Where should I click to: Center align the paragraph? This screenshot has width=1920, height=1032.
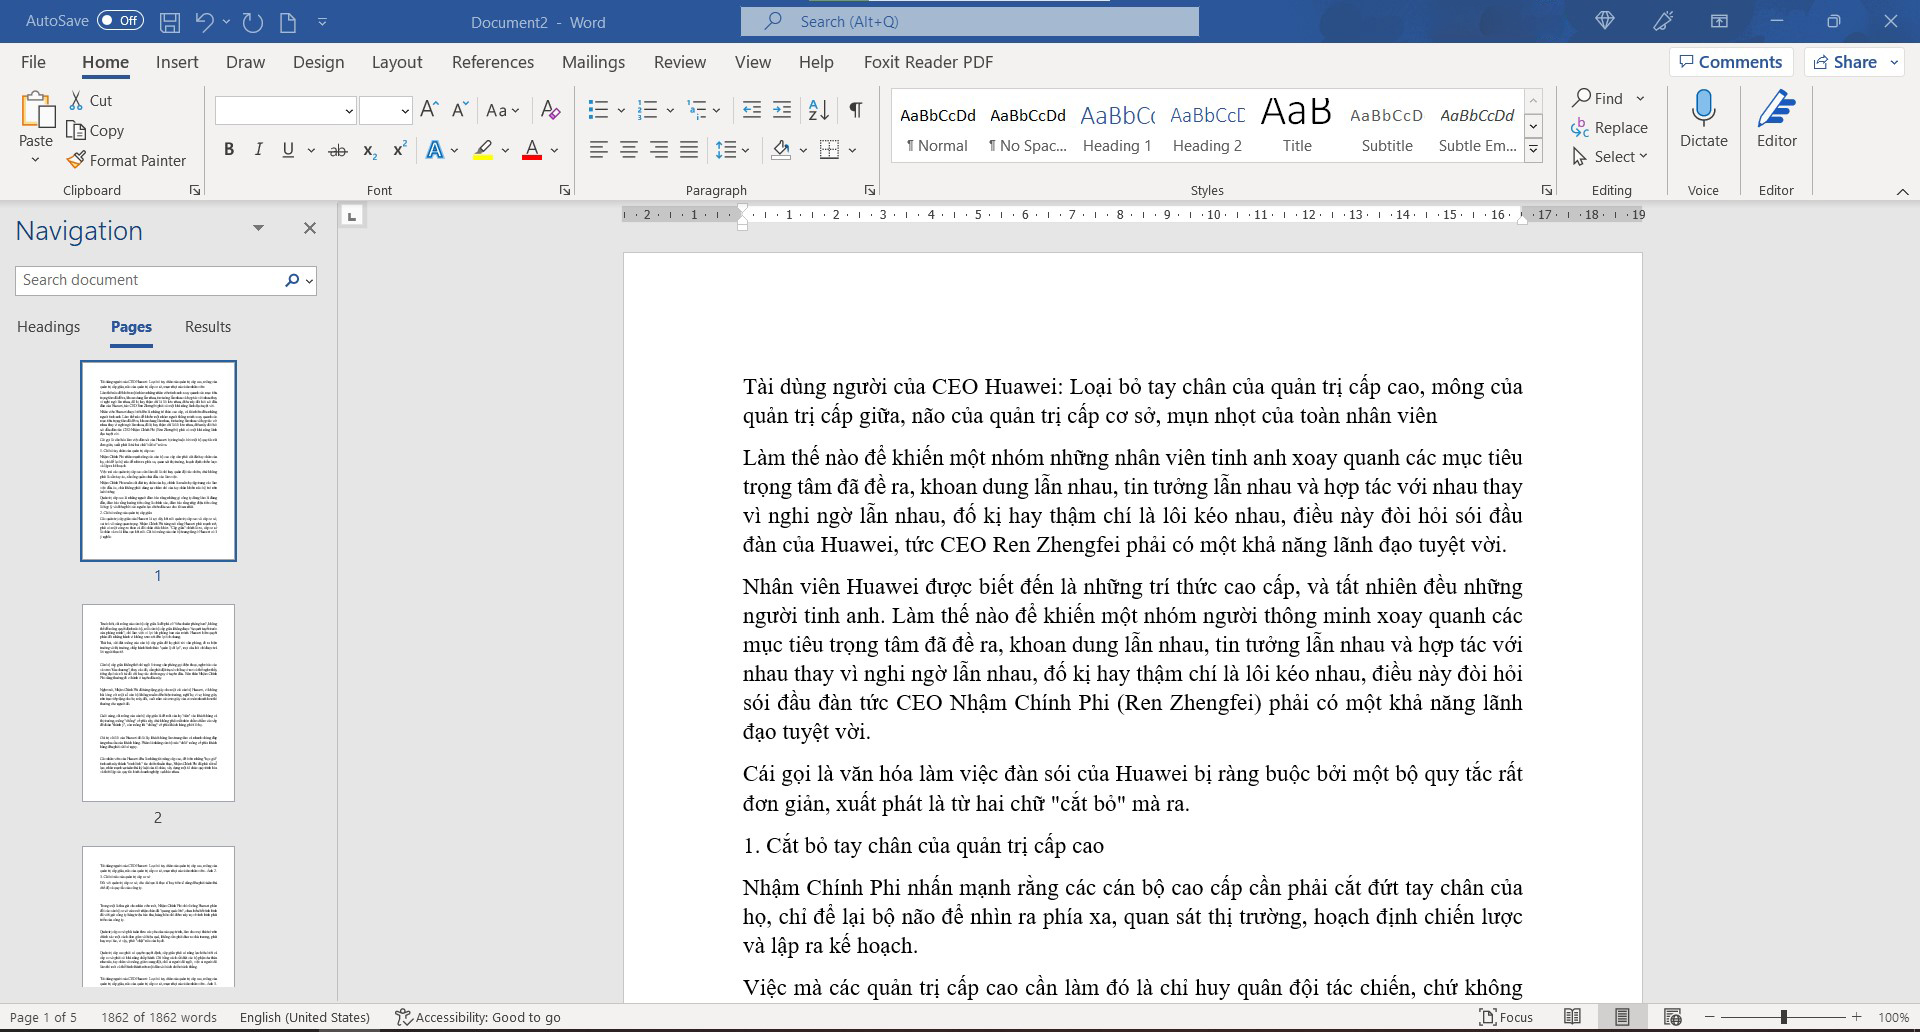click(x=629, y=150)
